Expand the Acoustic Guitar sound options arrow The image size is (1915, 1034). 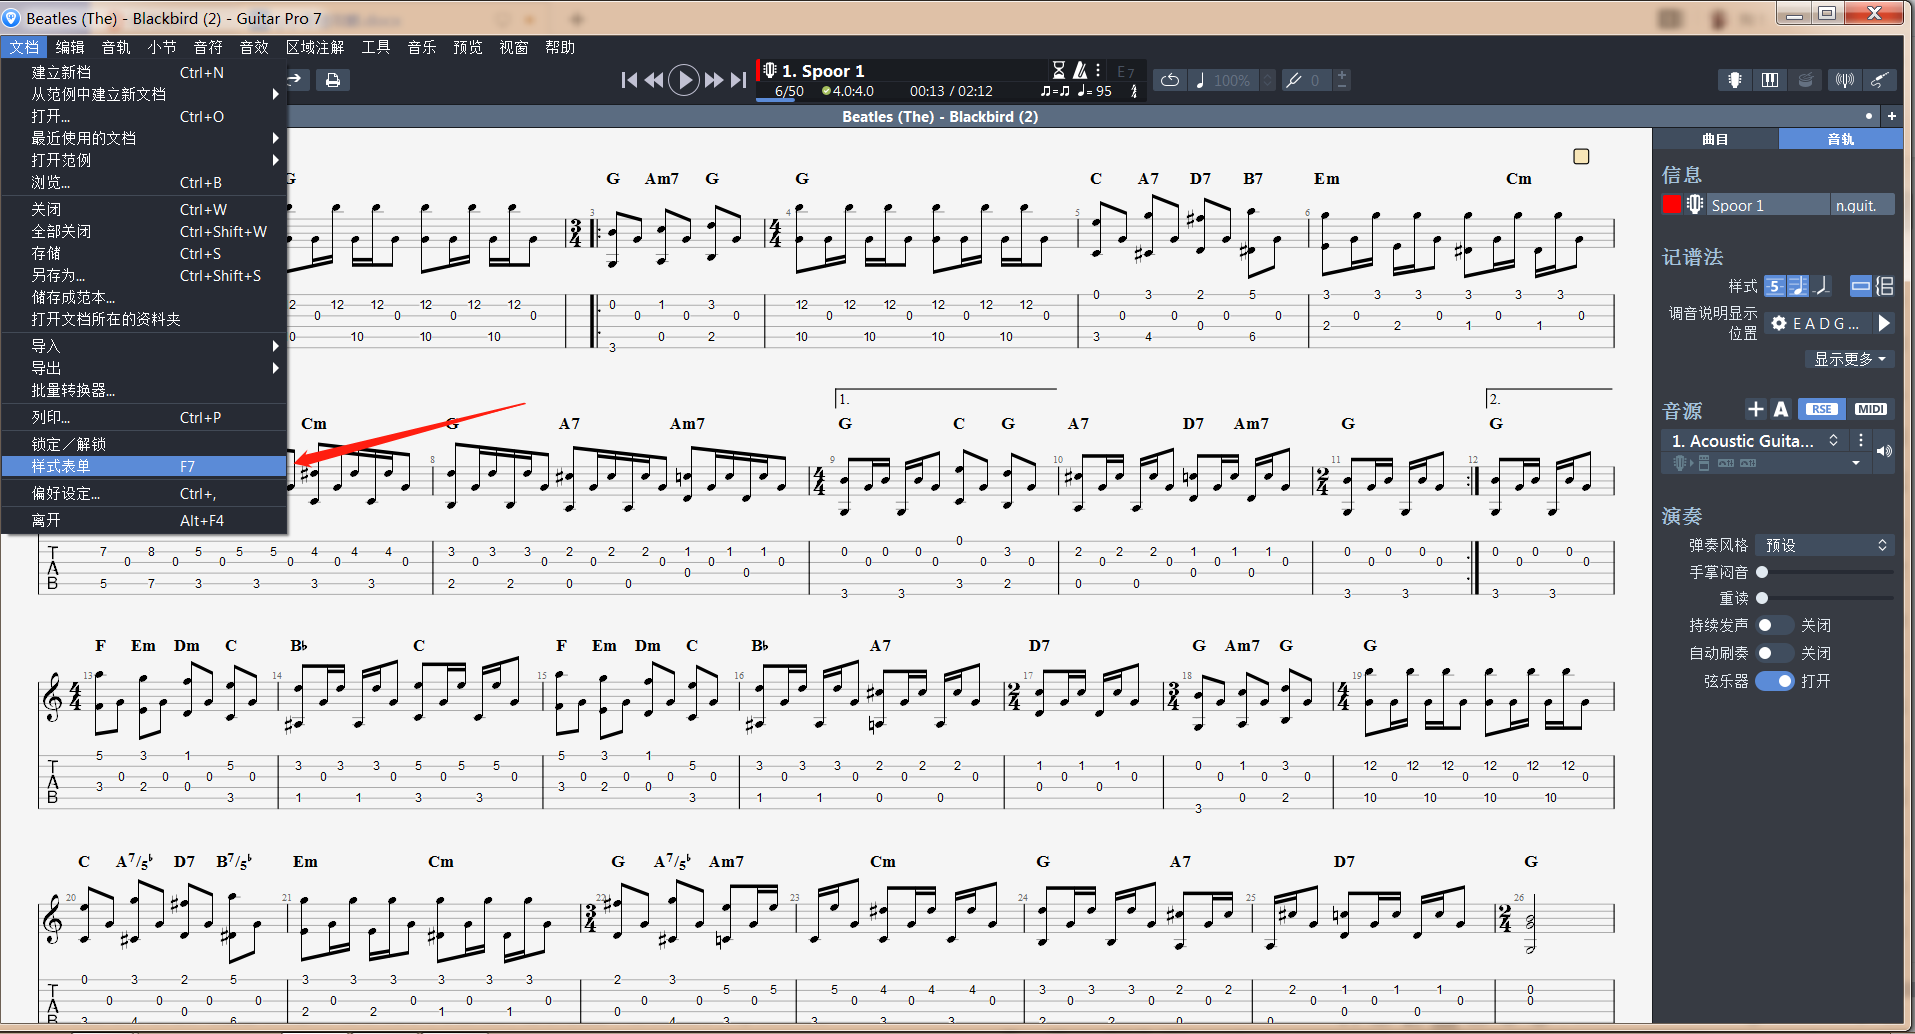tap(1856, 462)
